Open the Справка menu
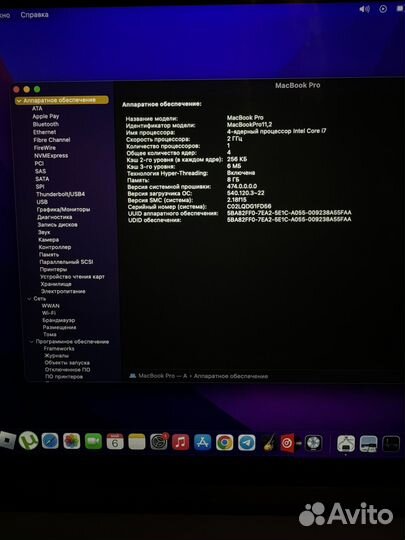This screenshot has height=540, width=405. (x=34, y=15)
